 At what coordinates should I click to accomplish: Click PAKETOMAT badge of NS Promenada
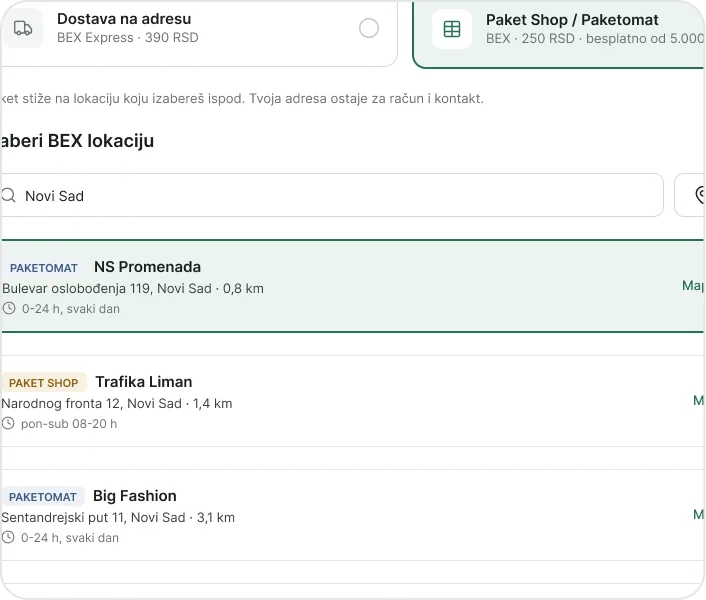(44, 268)
